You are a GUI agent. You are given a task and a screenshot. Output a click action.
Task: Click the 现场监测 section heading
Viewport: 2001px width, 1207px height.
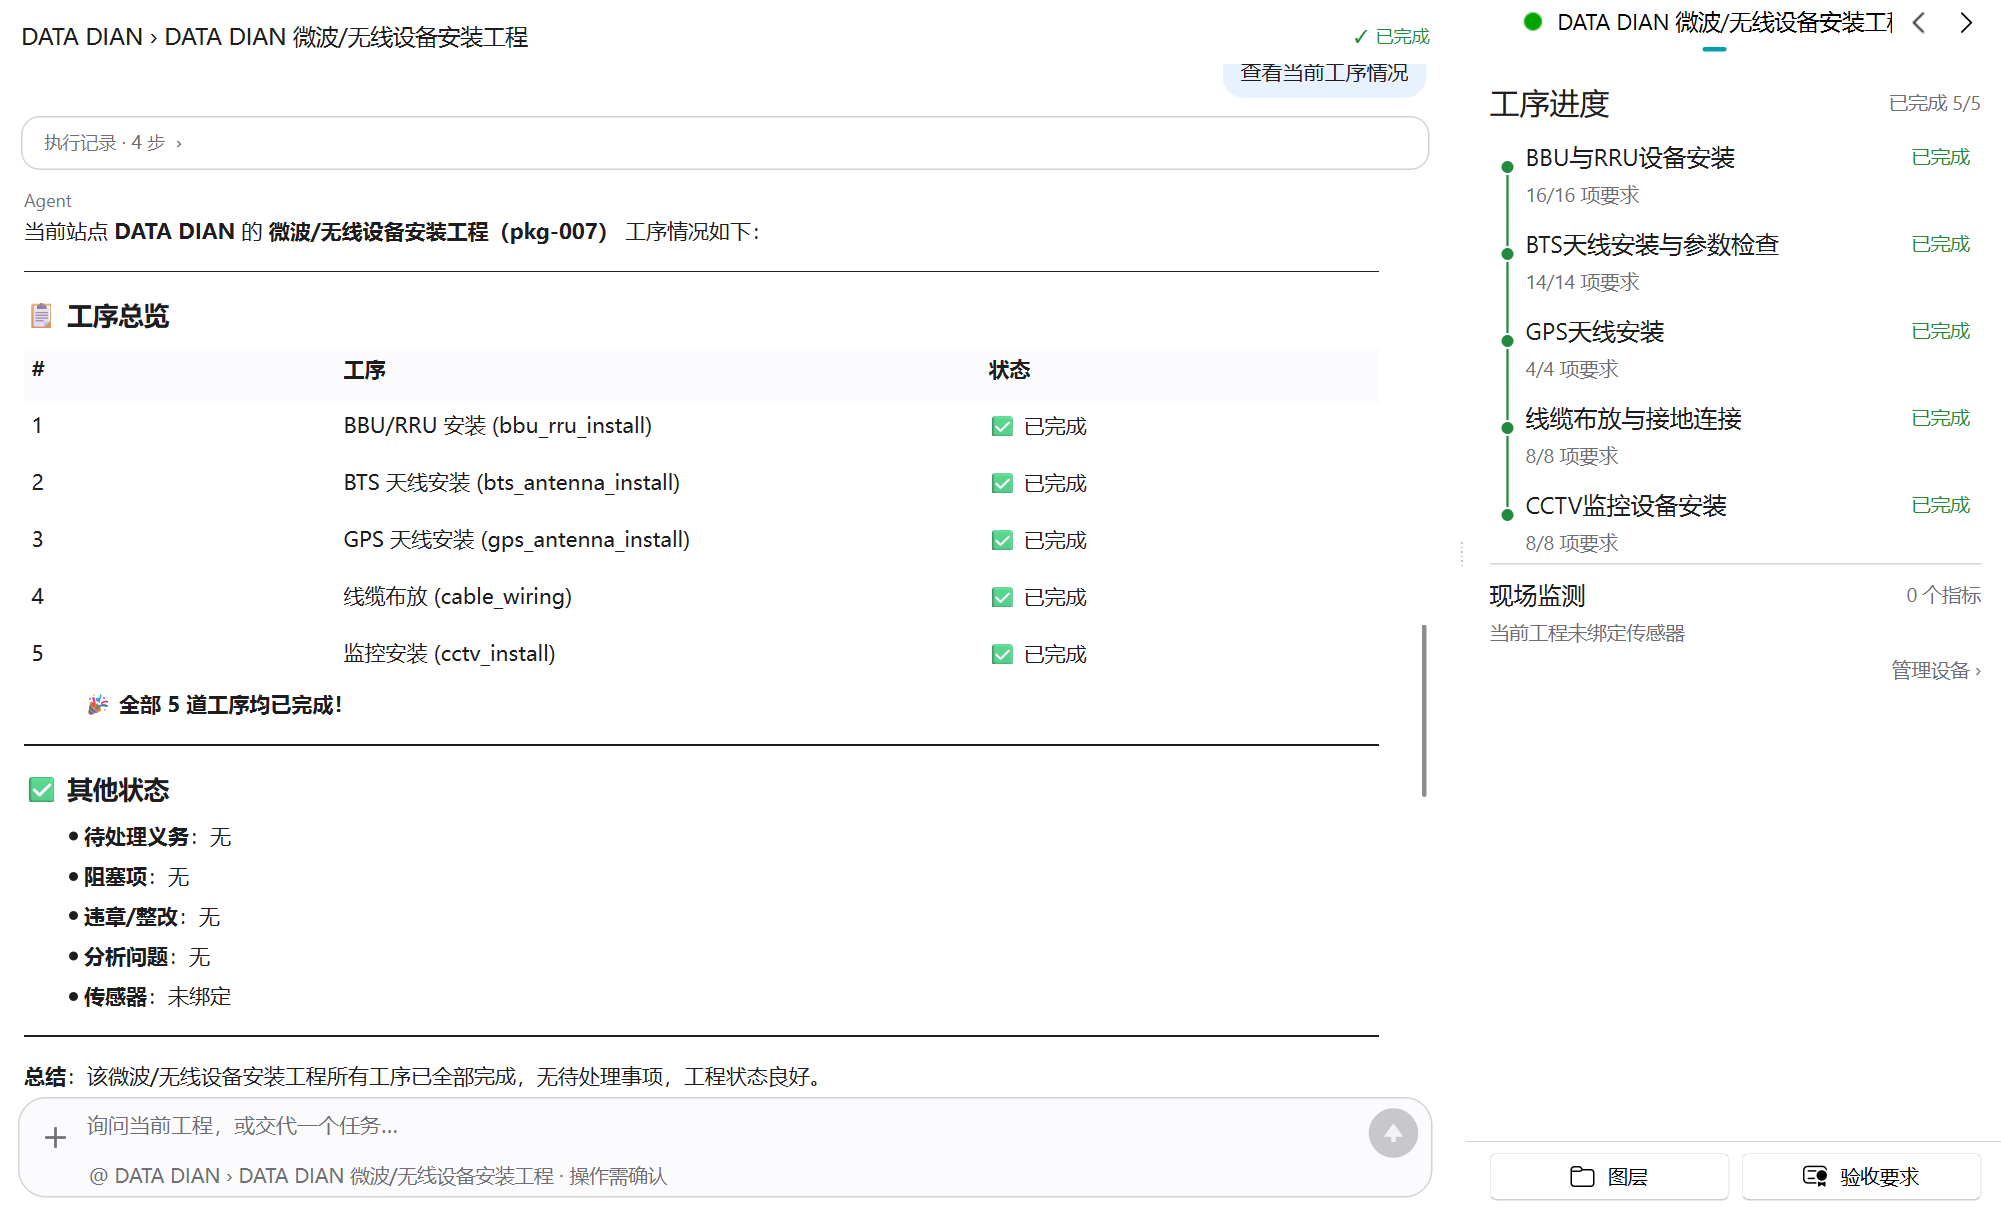click(1537, 596)
